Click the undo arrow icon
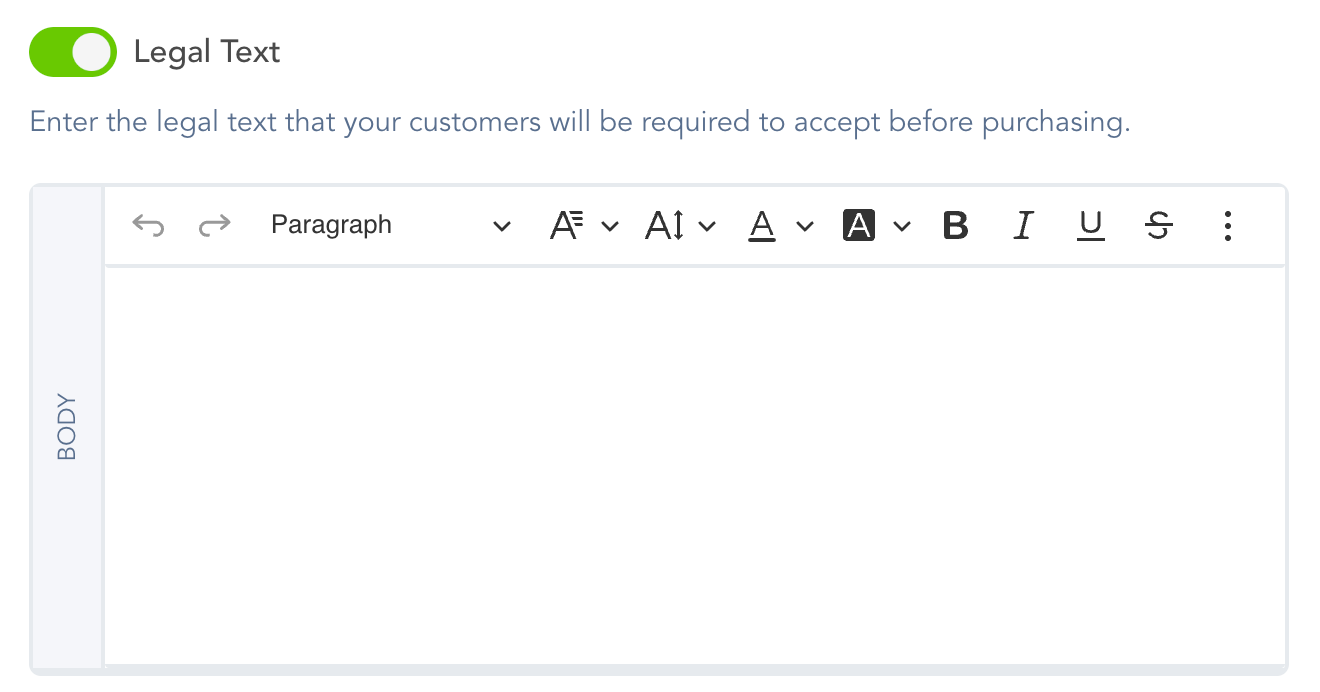The image size is (1320, 692). [148, 226]
